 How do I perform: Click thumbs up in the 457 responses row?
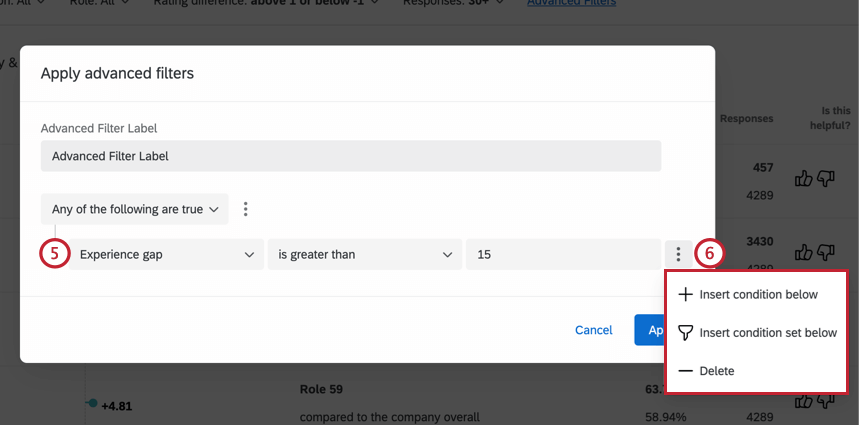tap(804, 178)
